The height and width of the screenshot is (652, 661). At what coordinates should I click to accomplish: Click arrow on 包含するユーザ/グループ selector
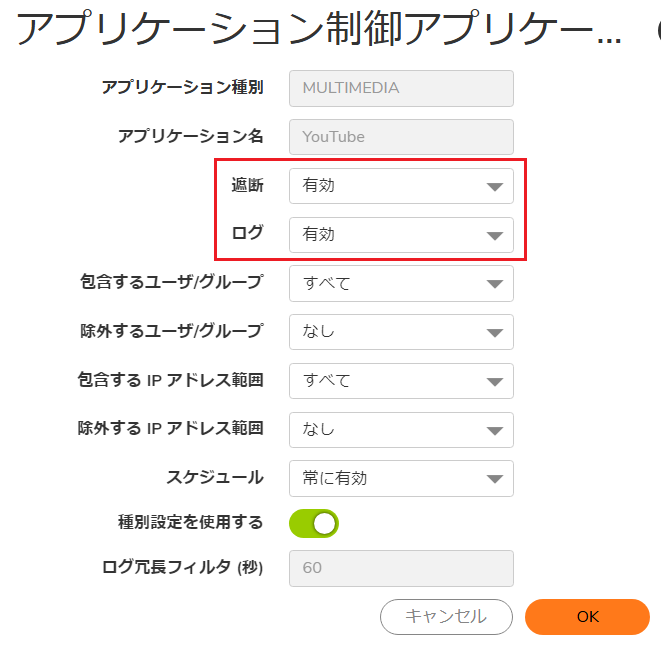[x=494, y=284]
